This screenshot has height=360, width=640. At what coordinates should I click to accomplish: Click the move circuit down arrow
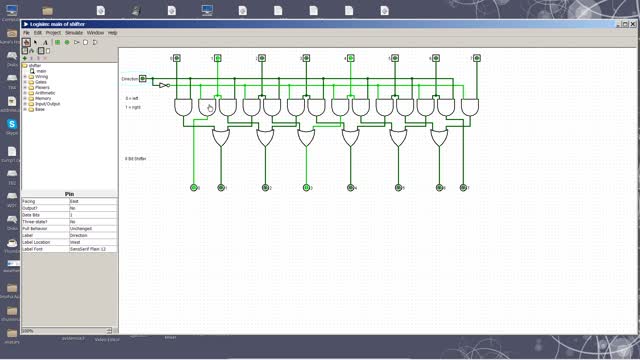point(38,58)
